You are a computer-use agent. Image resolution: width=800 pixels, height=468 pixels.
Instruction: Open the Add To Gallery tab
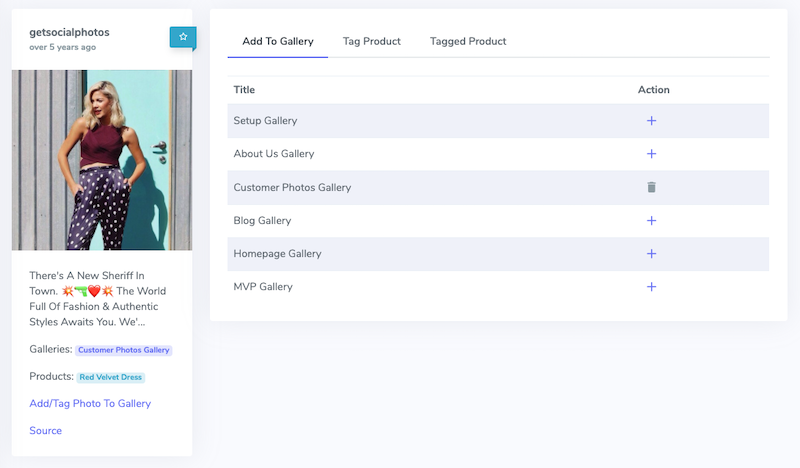(278, 41)
